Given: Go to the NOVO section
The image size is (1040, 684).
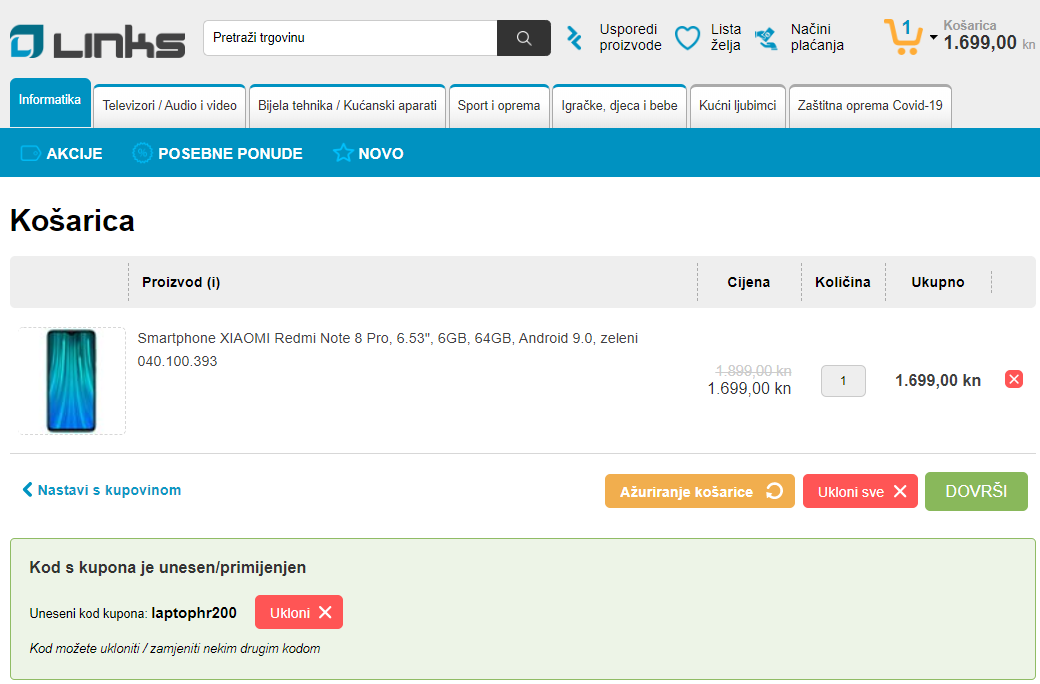Looking at the screenshot, I should [x=369, y=153].
